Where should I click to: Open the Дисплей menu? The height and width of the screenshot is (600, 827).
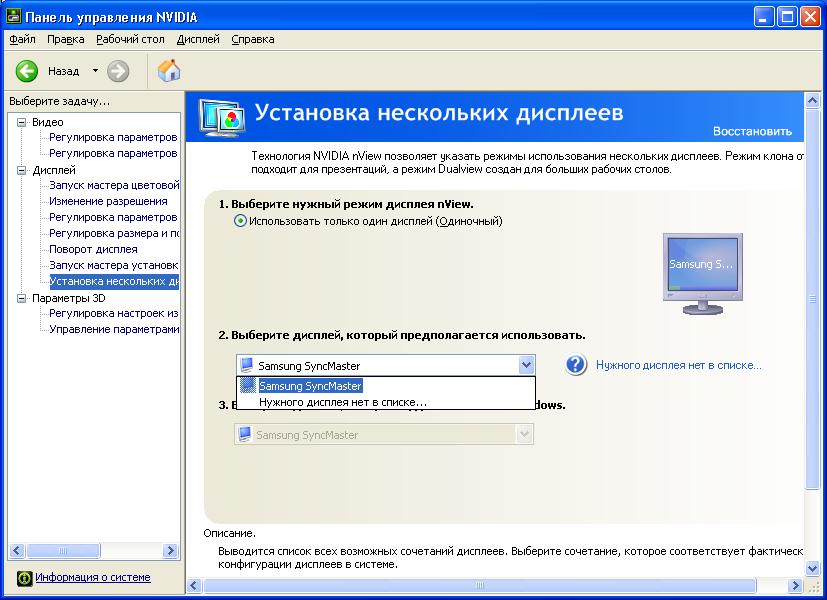pyautogui.click(x=198, y=39)
